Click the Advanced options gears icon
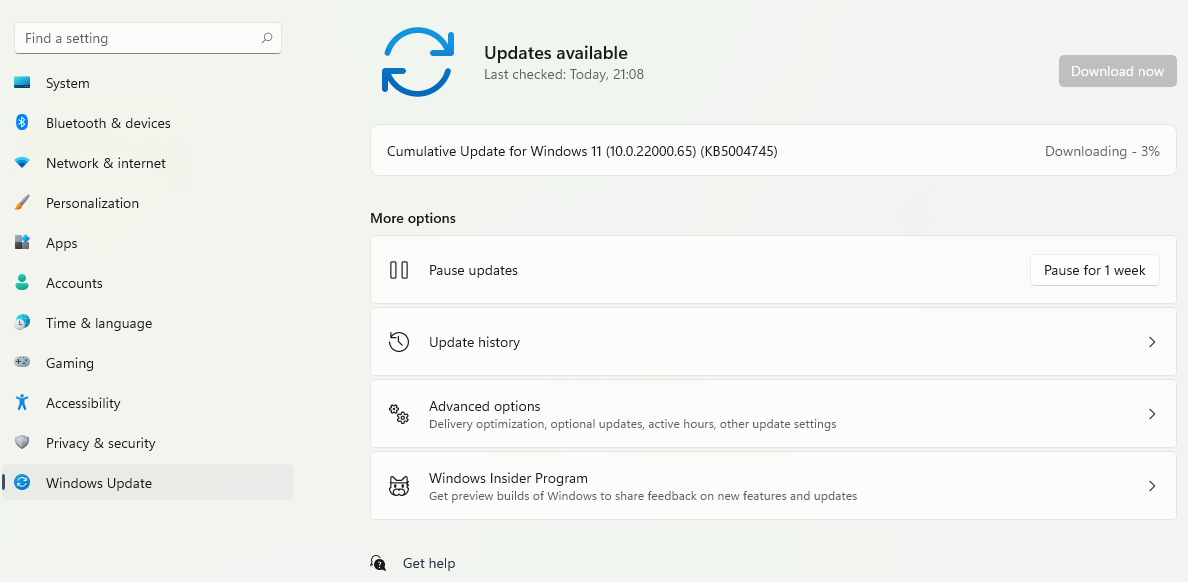 (x=399, y=414)
